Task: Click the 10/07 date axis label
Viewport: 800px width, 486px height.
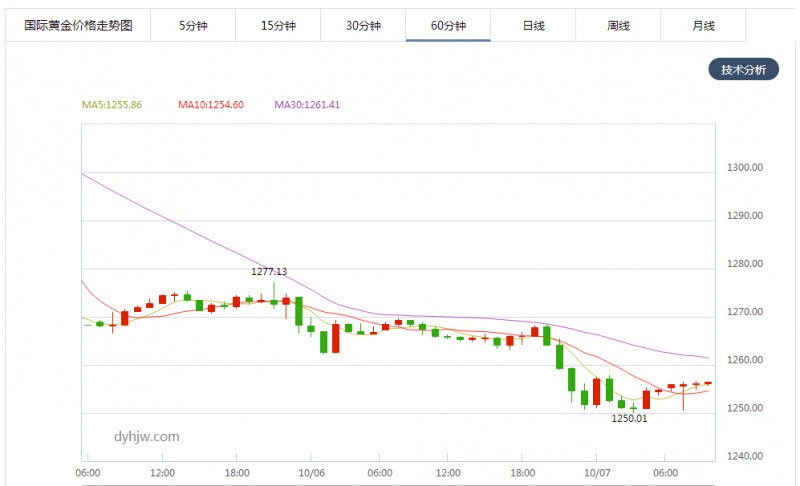Action: (x=597, y=473)
